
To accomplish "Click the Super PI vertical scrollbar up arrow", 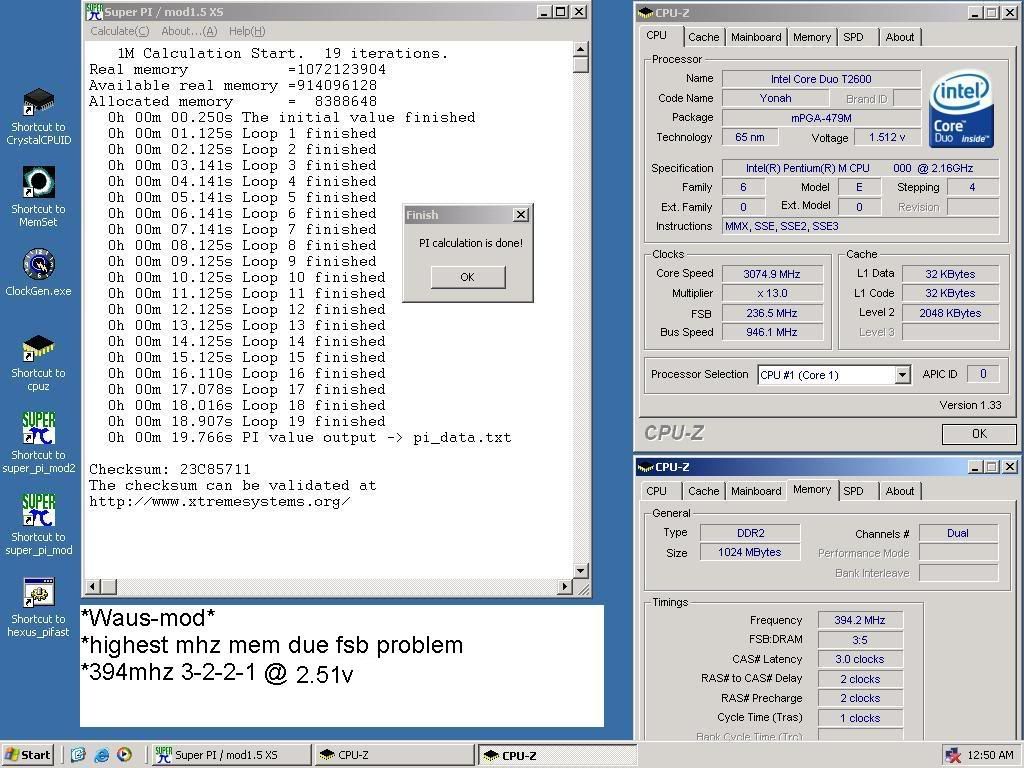I will coord(581,49).
